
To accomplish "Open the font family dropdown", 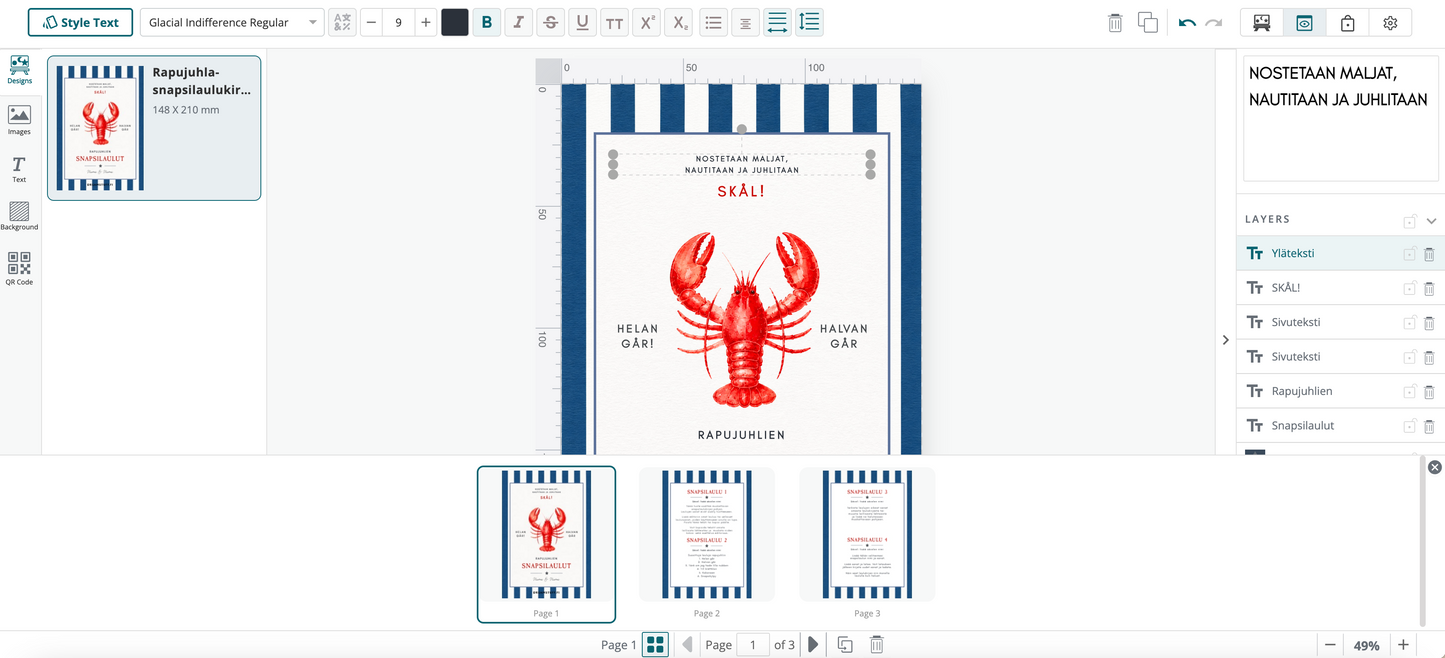I will point(232,22).
